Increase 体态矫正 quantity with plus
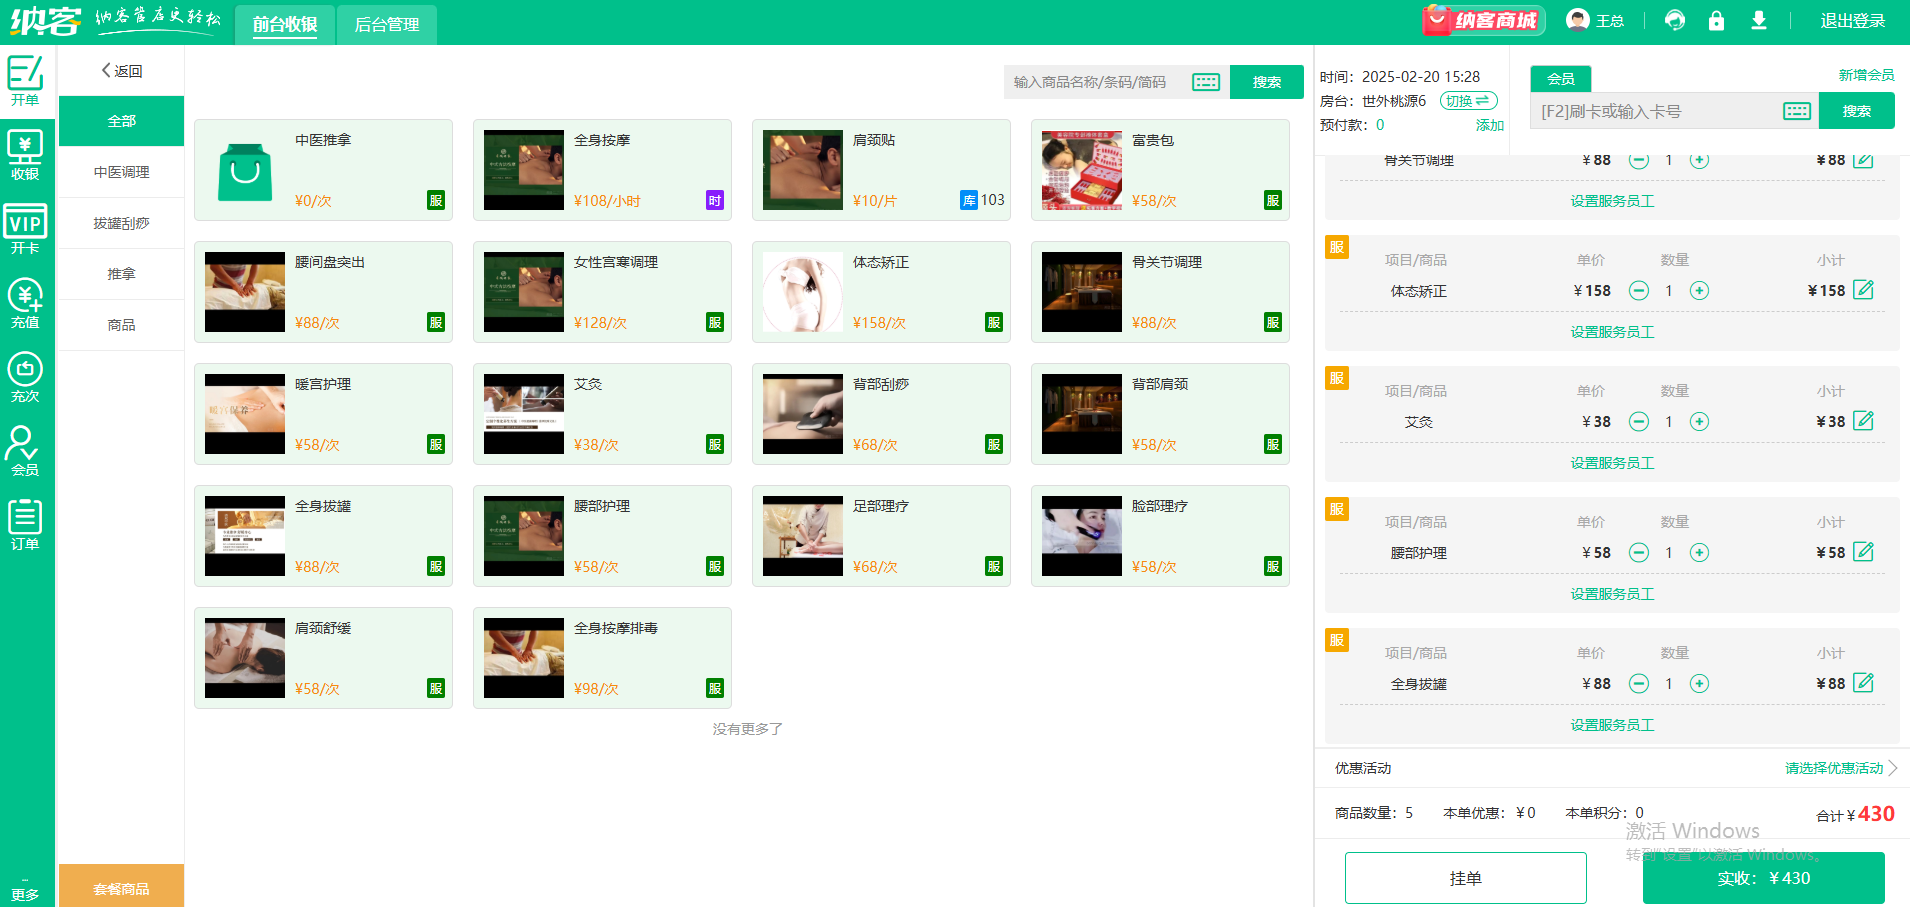1910x907 pixels. (x=1699, y=291)
